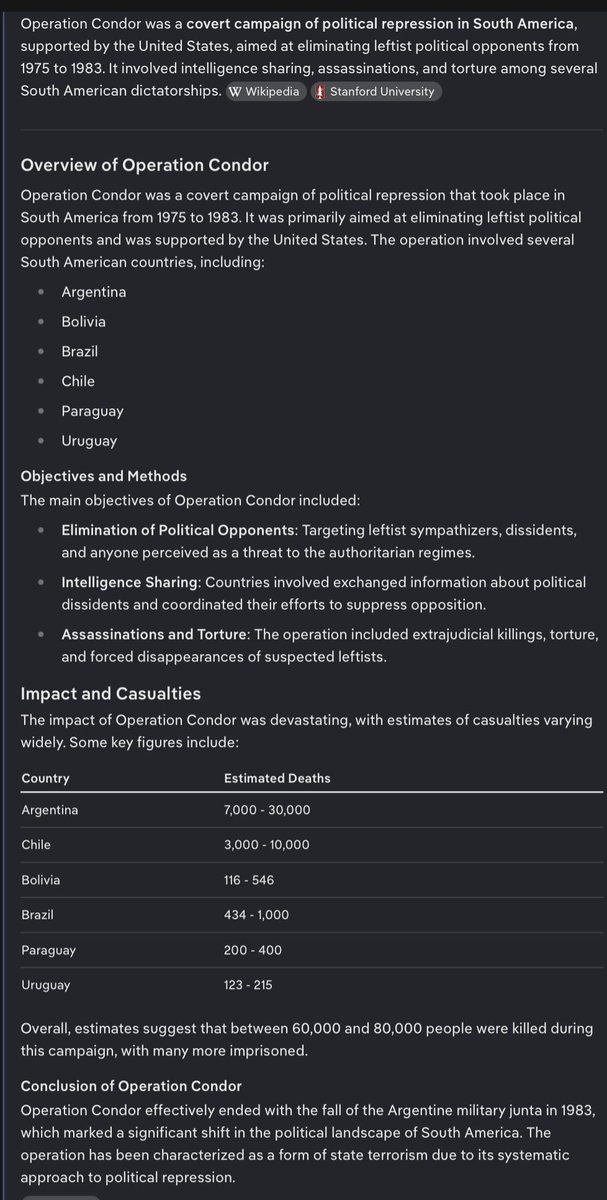This screenshot has height=1200, width=607.
Task: Click the Argentina bullet list item
Action: tap(94, 292)
